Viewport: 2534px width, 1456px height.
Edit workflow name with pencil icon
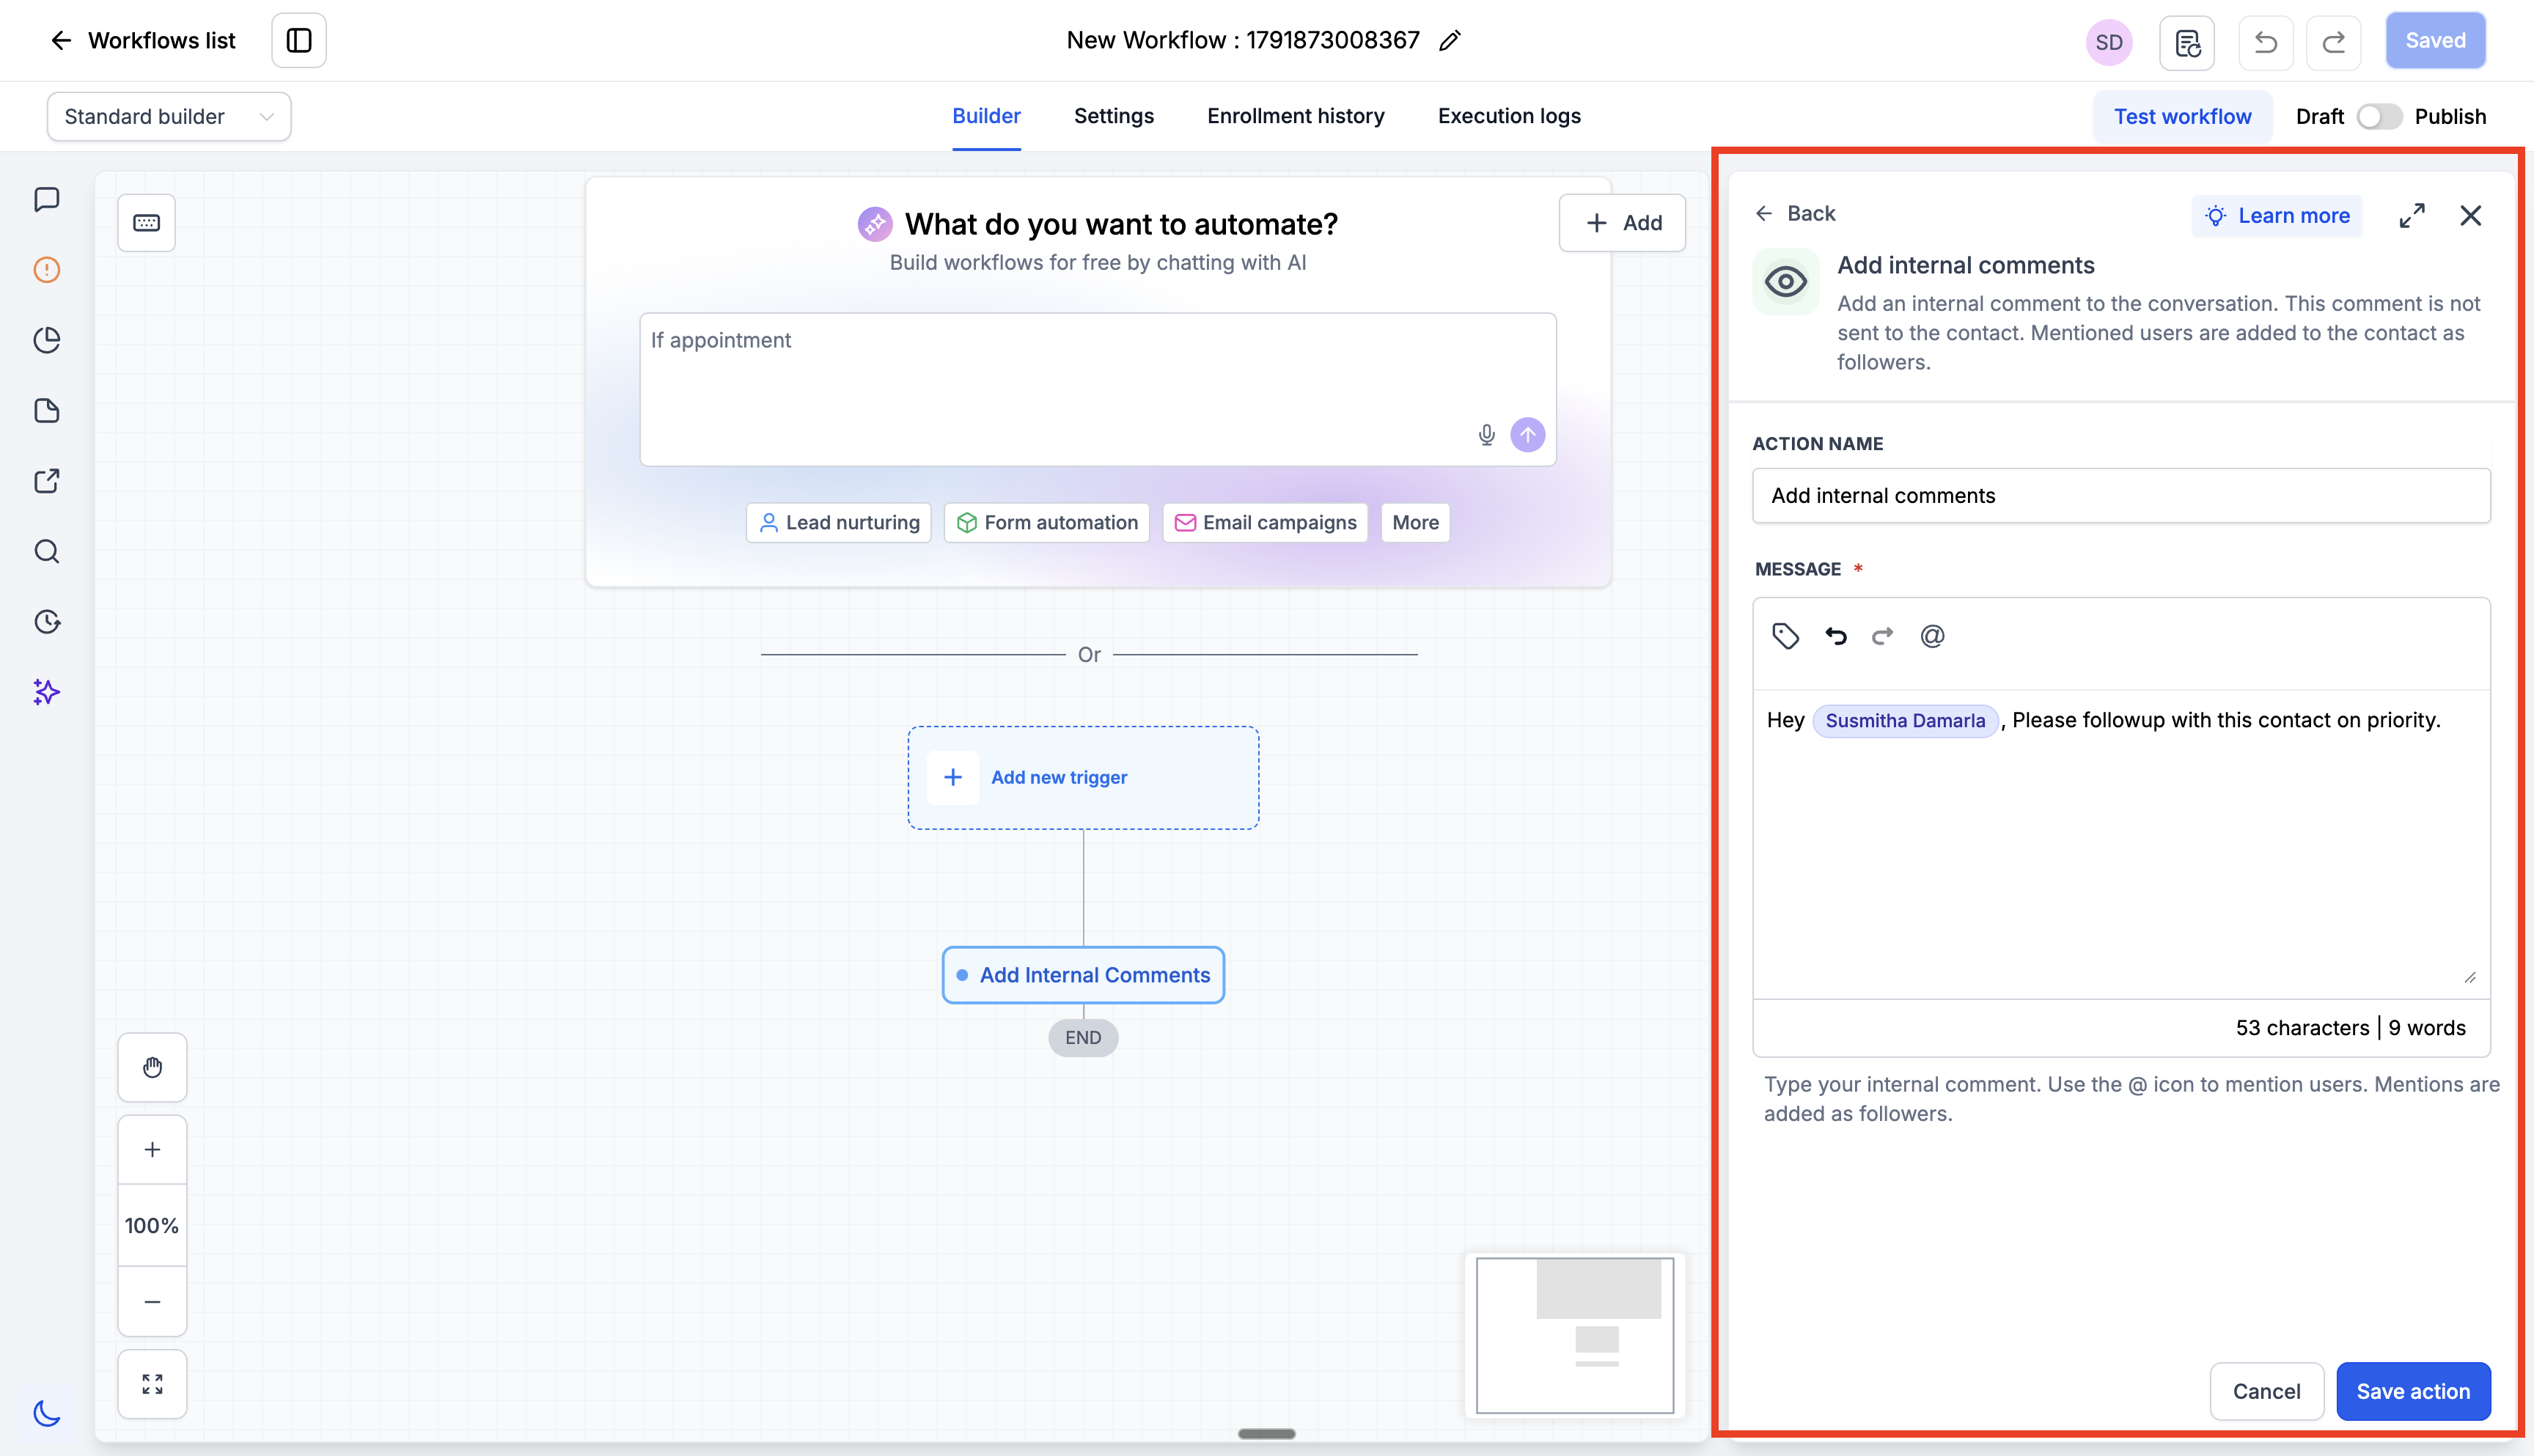pyautogui.click(x=1450, y=40)
